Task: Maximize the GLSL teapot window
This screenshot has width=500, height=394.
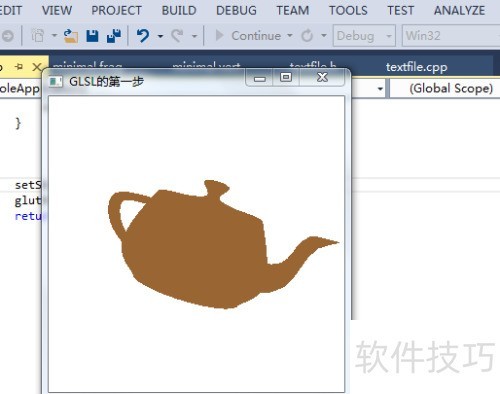Action: pyautogui.click(x=286, y=78)
